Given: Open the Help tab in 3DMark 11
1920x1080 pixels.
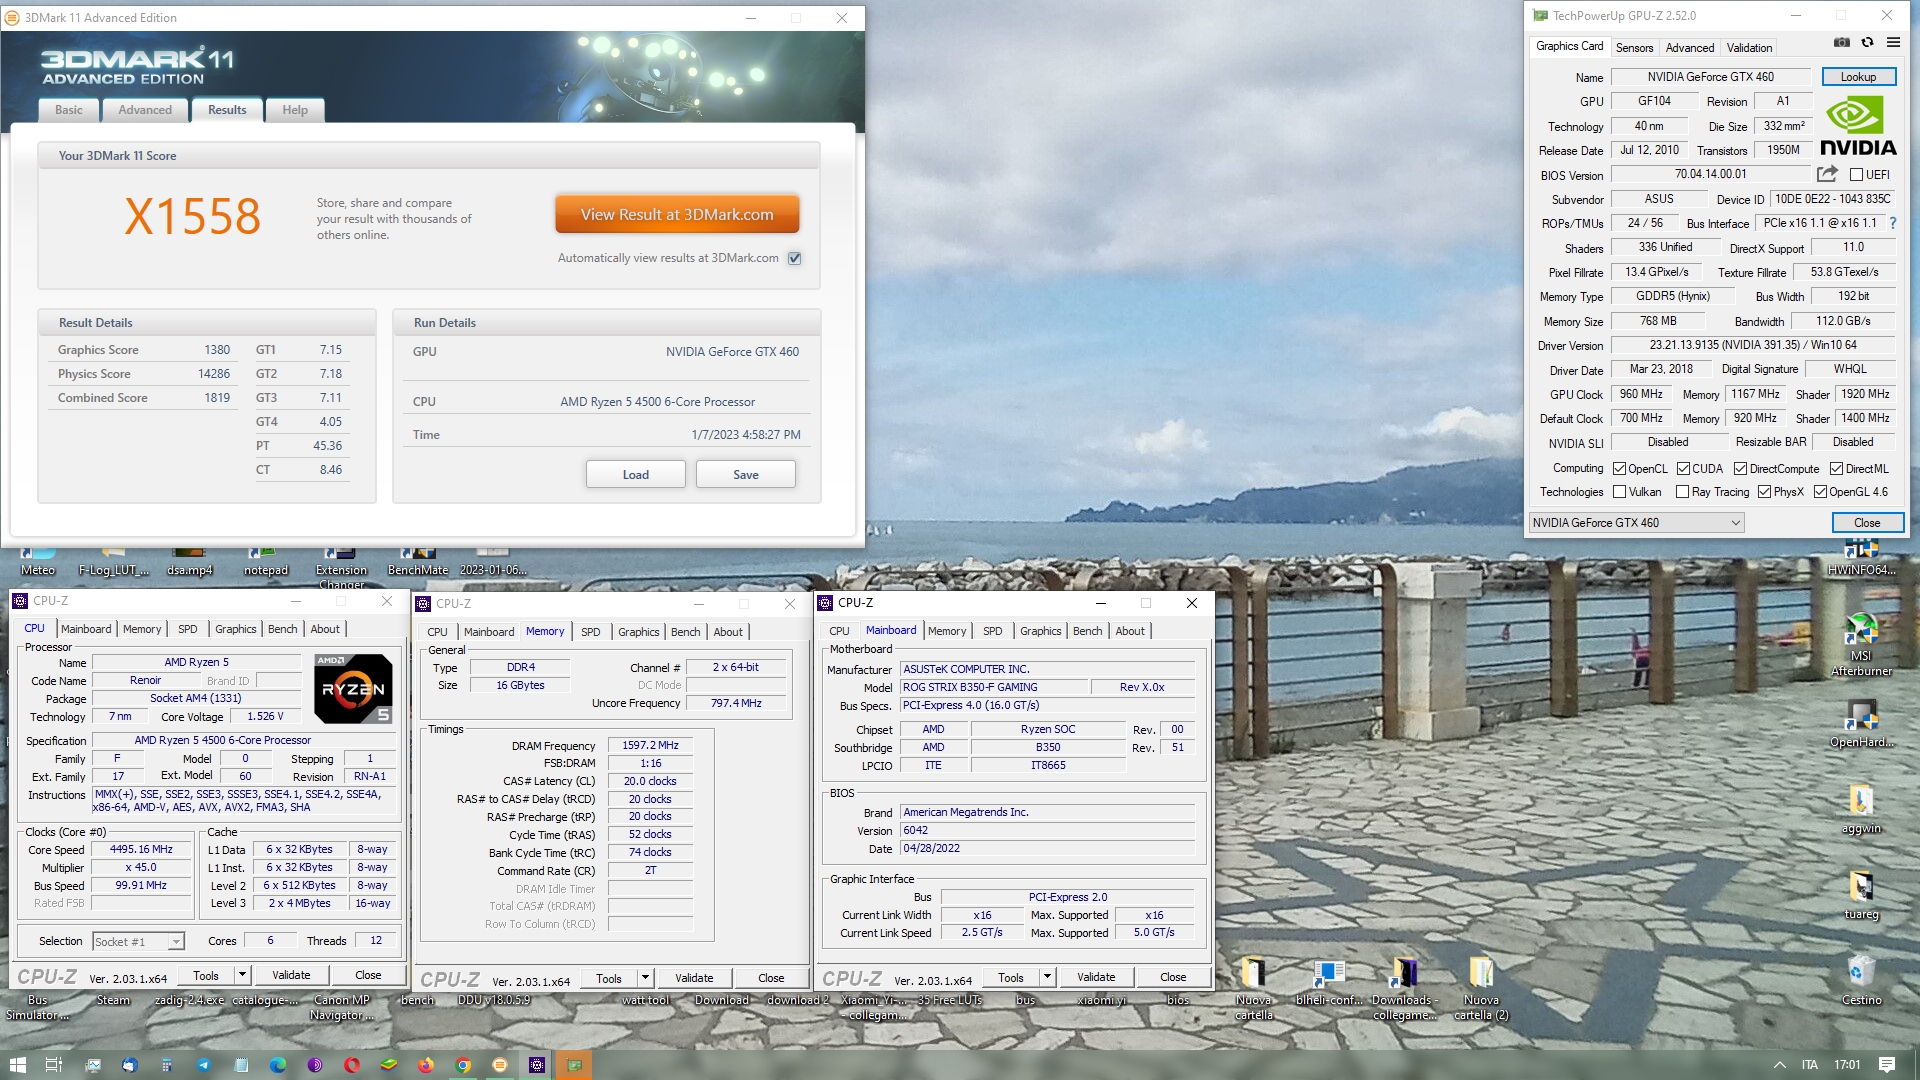Looking at the screenshot, I should (x=295, y=110).
